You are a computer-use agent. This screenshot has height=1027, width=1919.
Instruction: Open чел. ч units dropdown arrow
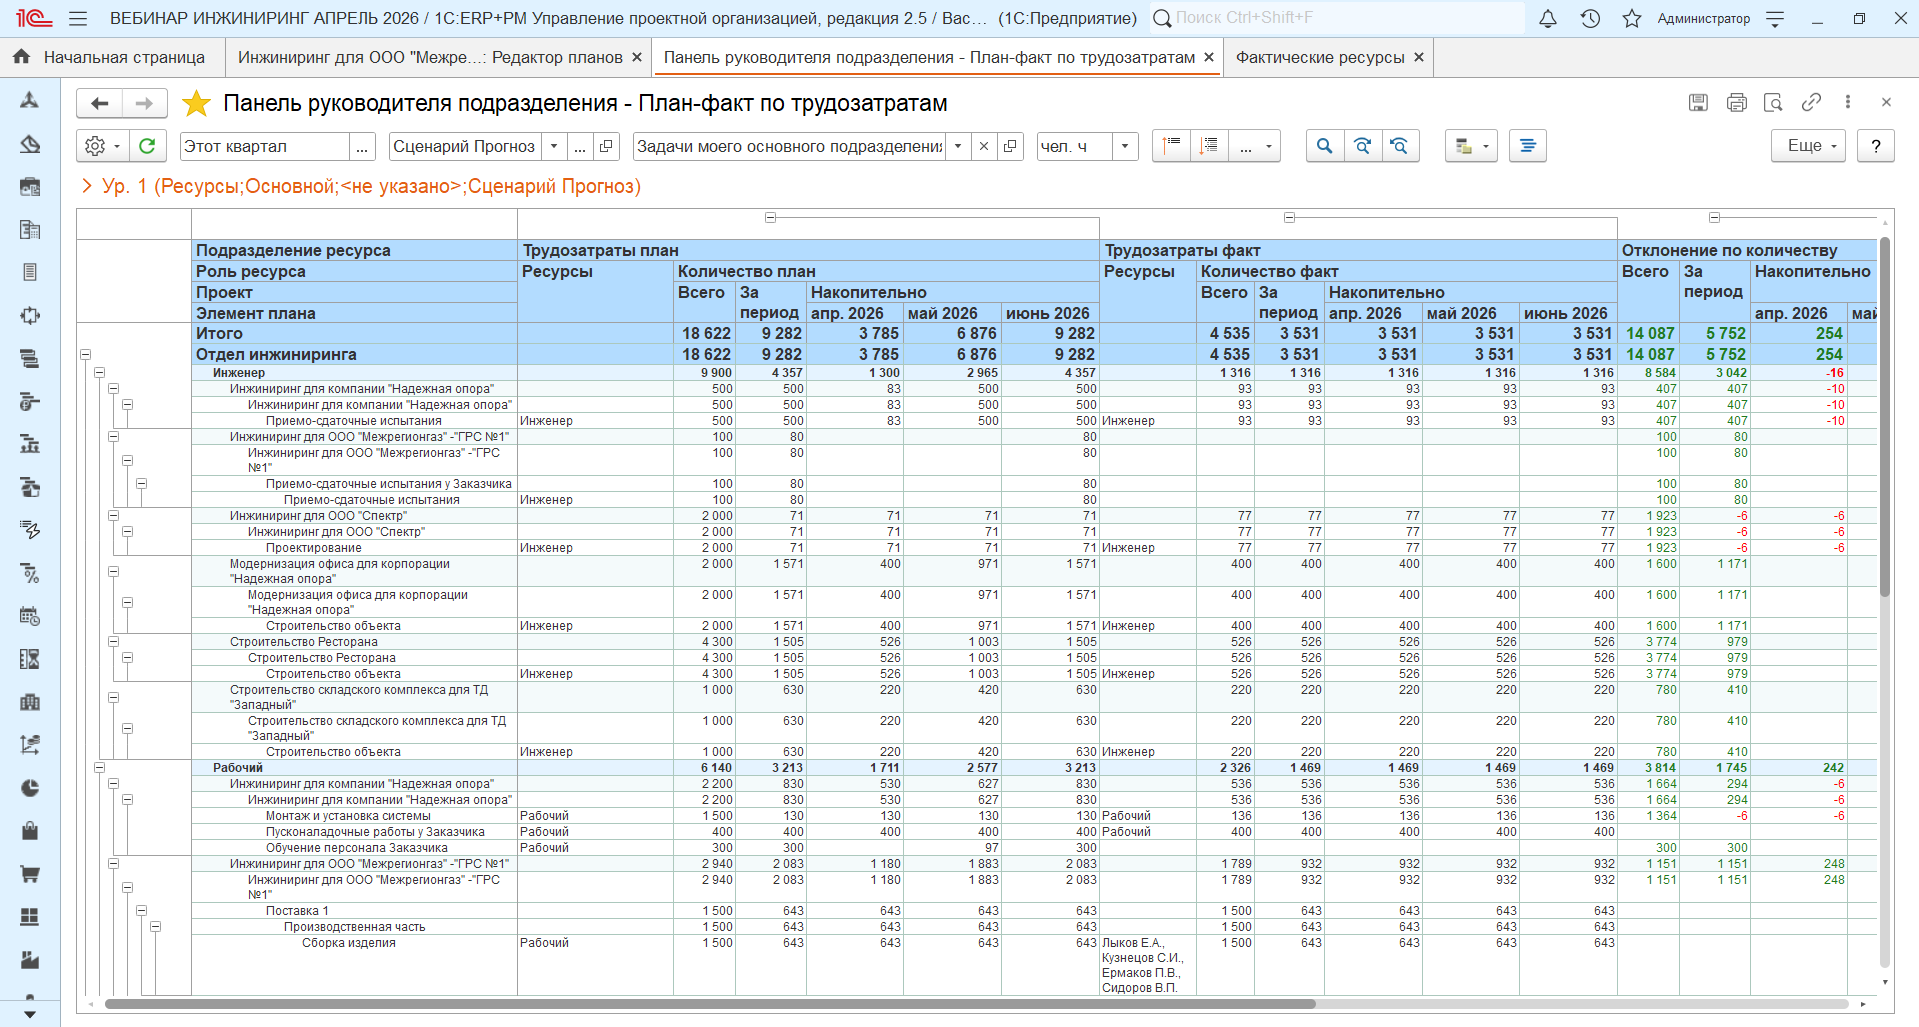click(1126, 146)
